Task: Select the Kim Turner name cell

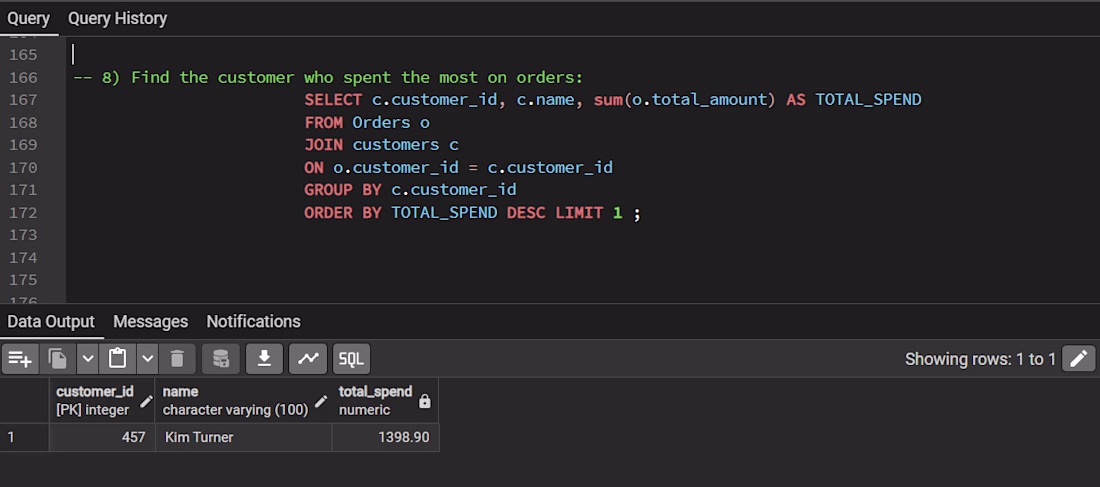Action: (243, 437)
